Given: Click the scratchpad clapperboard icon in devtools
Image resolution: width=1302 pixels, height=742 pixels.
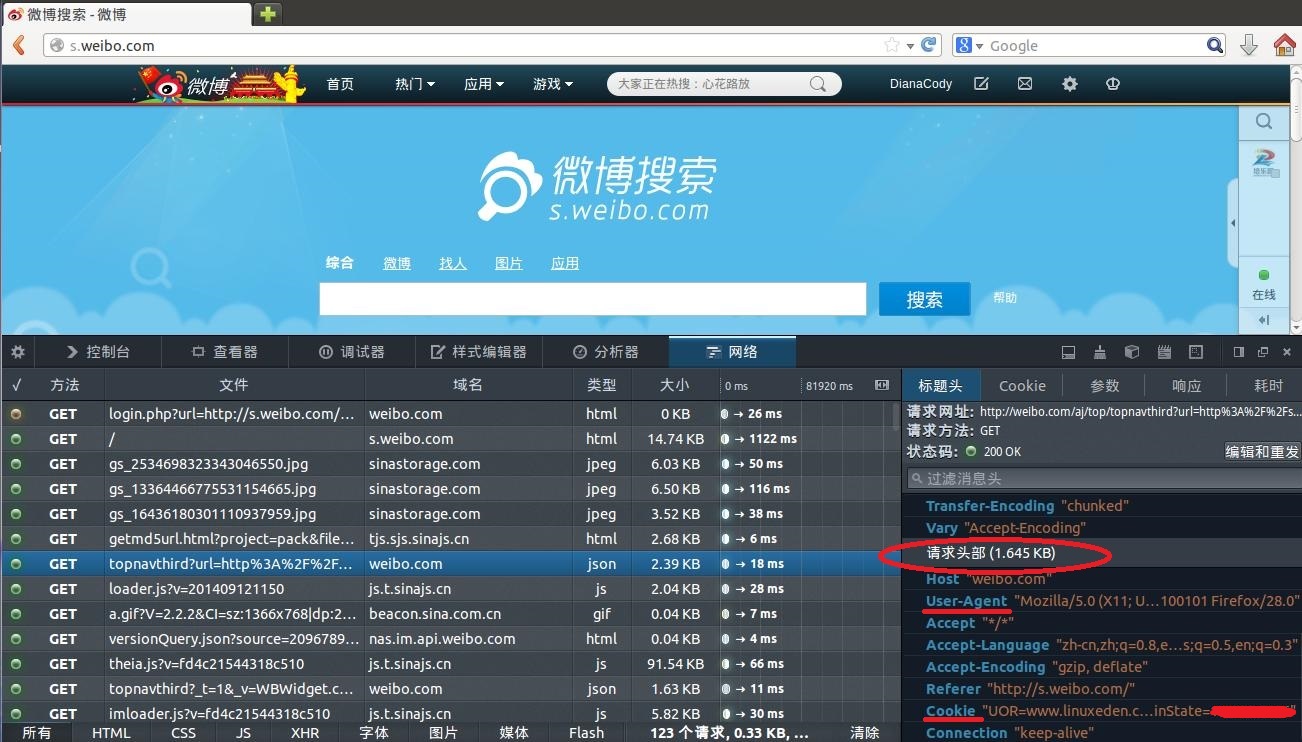Looking at the screenshot, I should point(1164,352).
